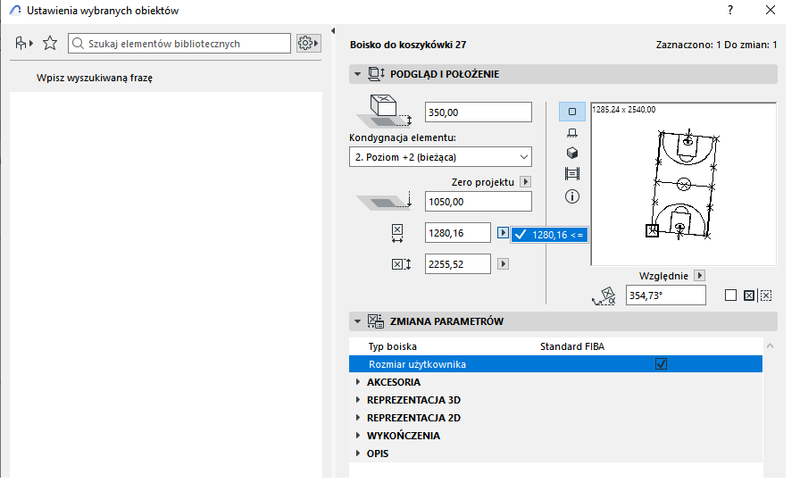Click the length dimension icon

pyautogui.click(x=401, y=264)
